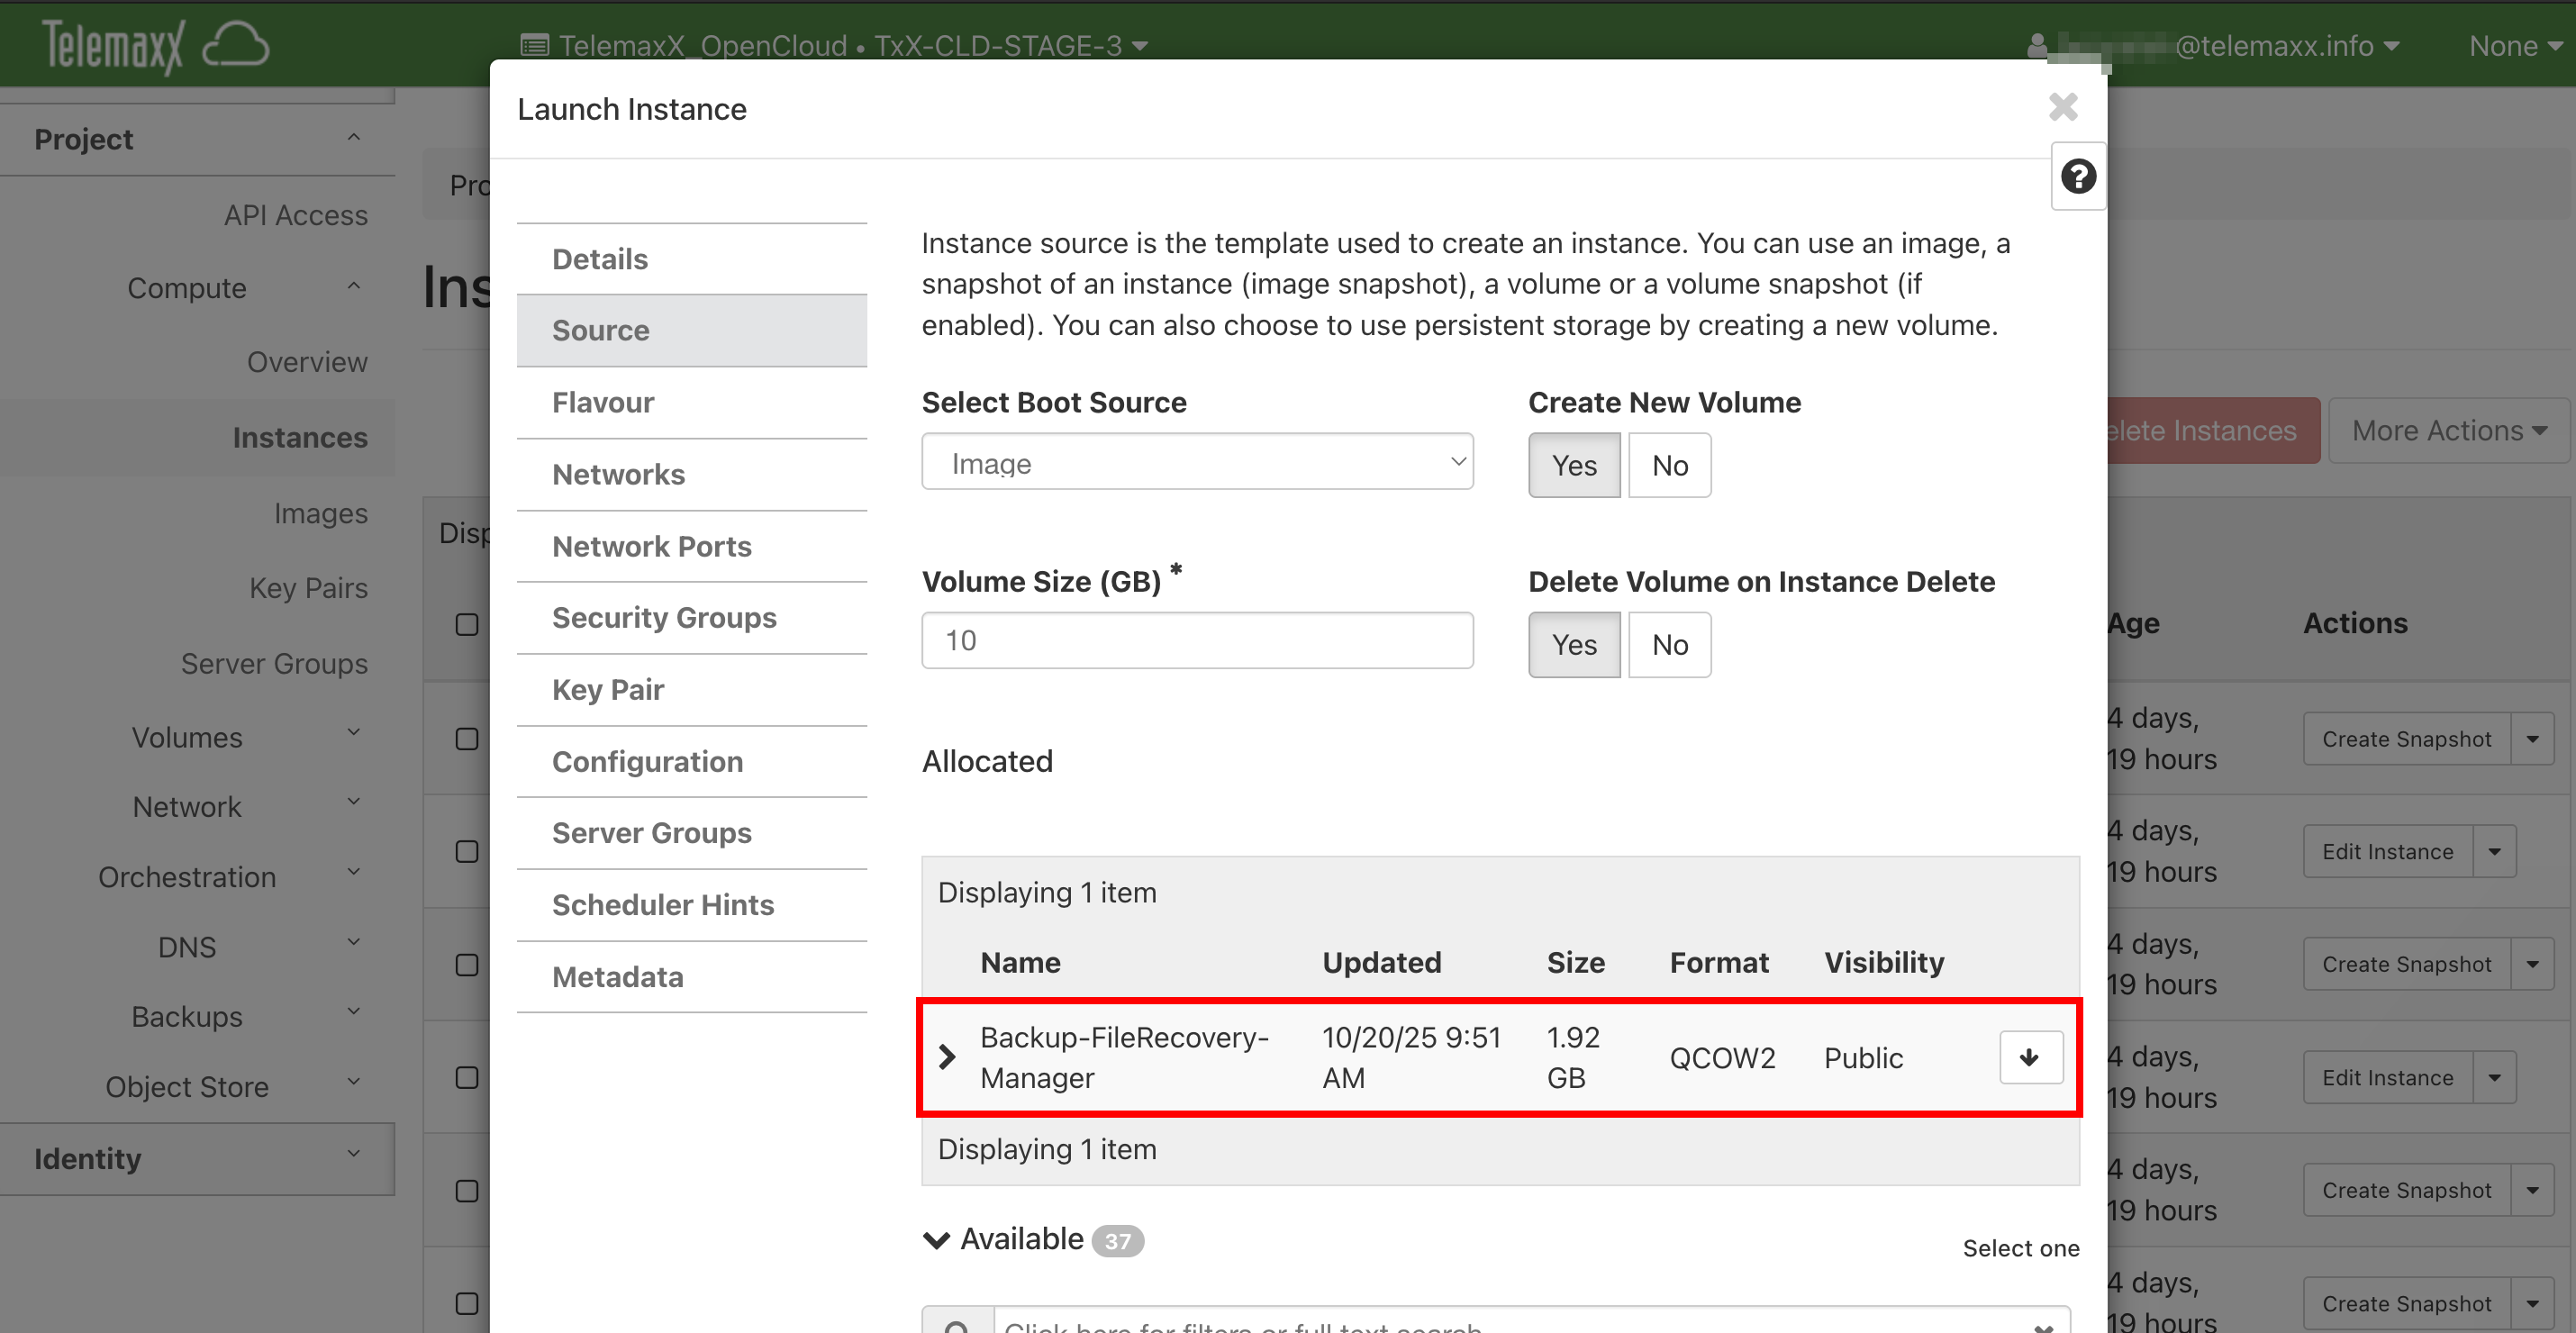Go to the Networks step

click(618, 474)
